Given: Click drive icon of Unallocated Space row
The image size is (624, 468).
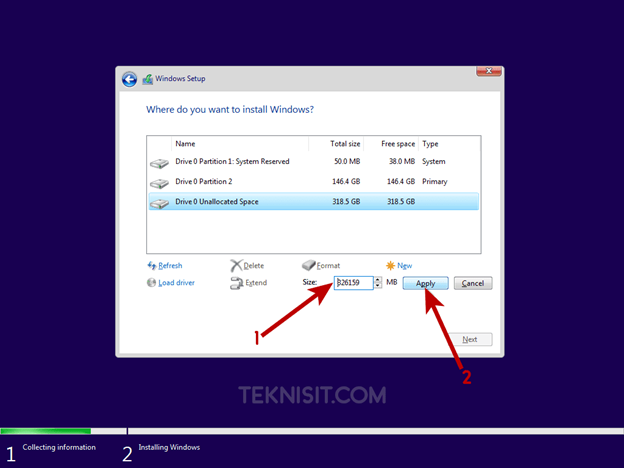Looking at the screenshot, I should (x=159, y=204).
